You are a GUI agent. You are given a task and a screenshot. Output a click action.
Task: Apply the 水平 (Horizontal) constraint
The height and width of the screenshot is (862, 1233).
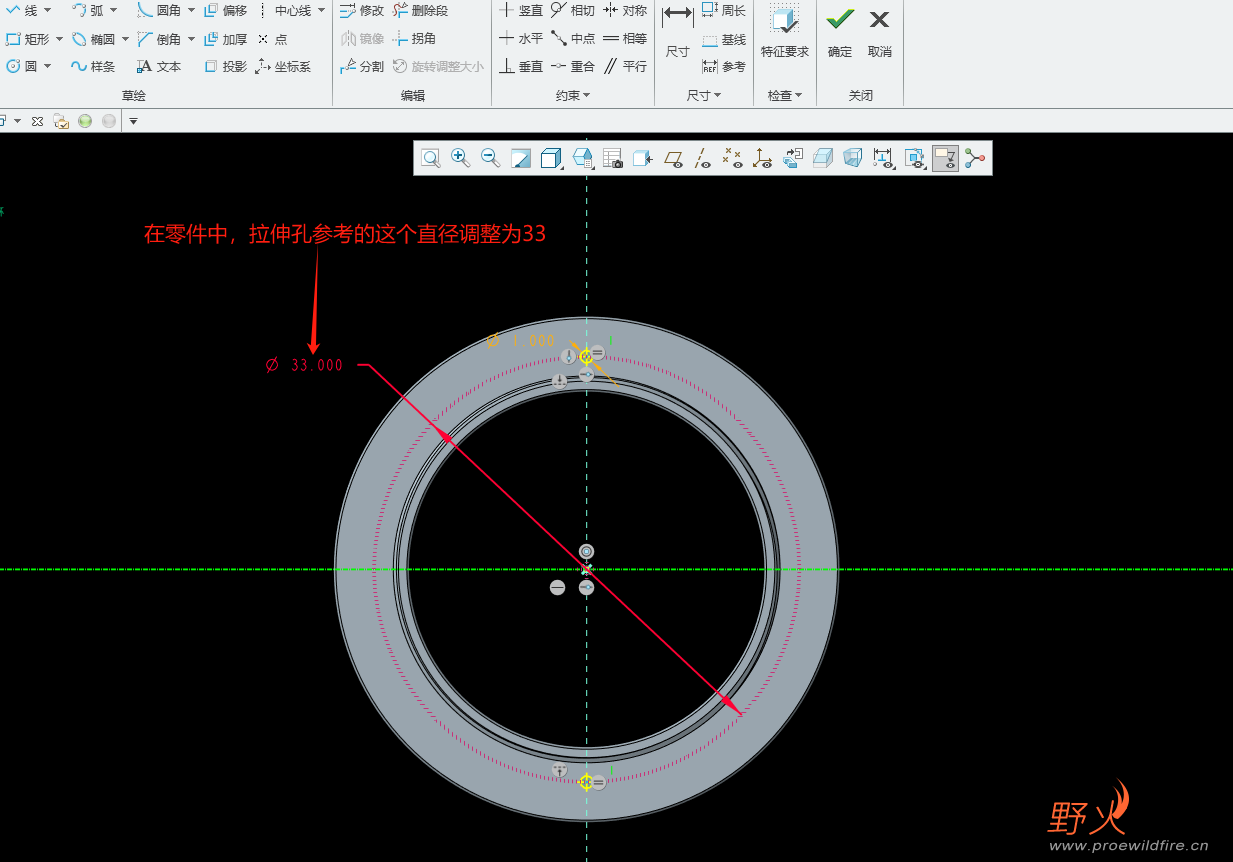(x=521, y=38)
